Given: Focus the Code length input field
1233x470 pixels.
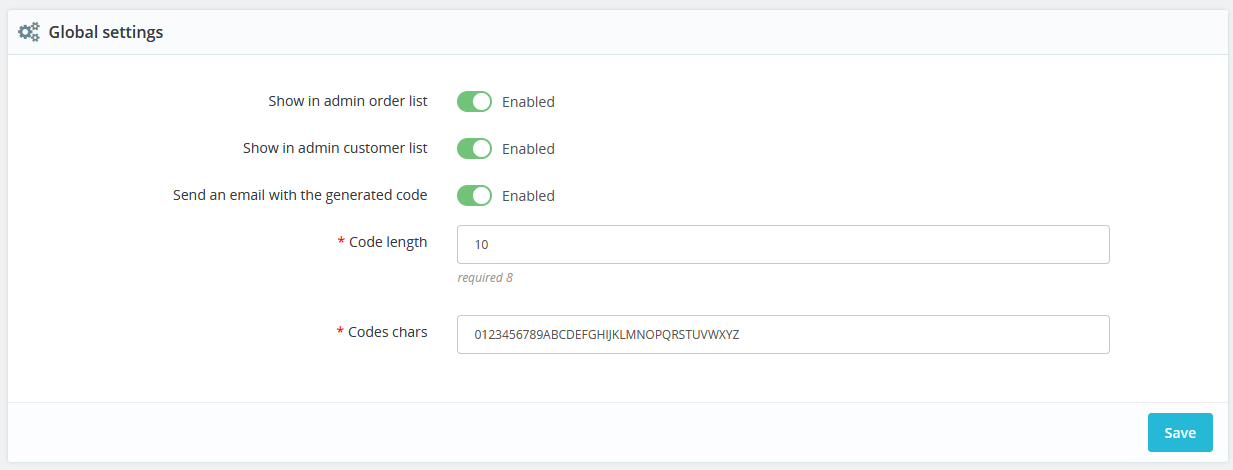Looking at the screenshot, I should tap(782, 244).
